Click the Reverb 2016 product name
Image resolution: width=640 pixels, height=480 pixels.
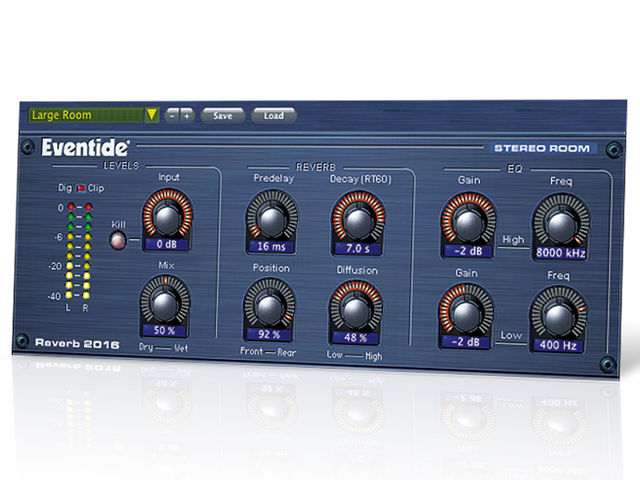(77, 344)
